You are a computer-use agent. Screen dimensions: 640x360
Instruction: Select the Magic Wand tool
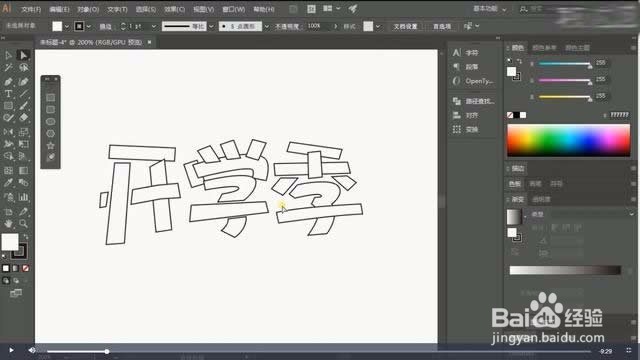coord(8,68)
